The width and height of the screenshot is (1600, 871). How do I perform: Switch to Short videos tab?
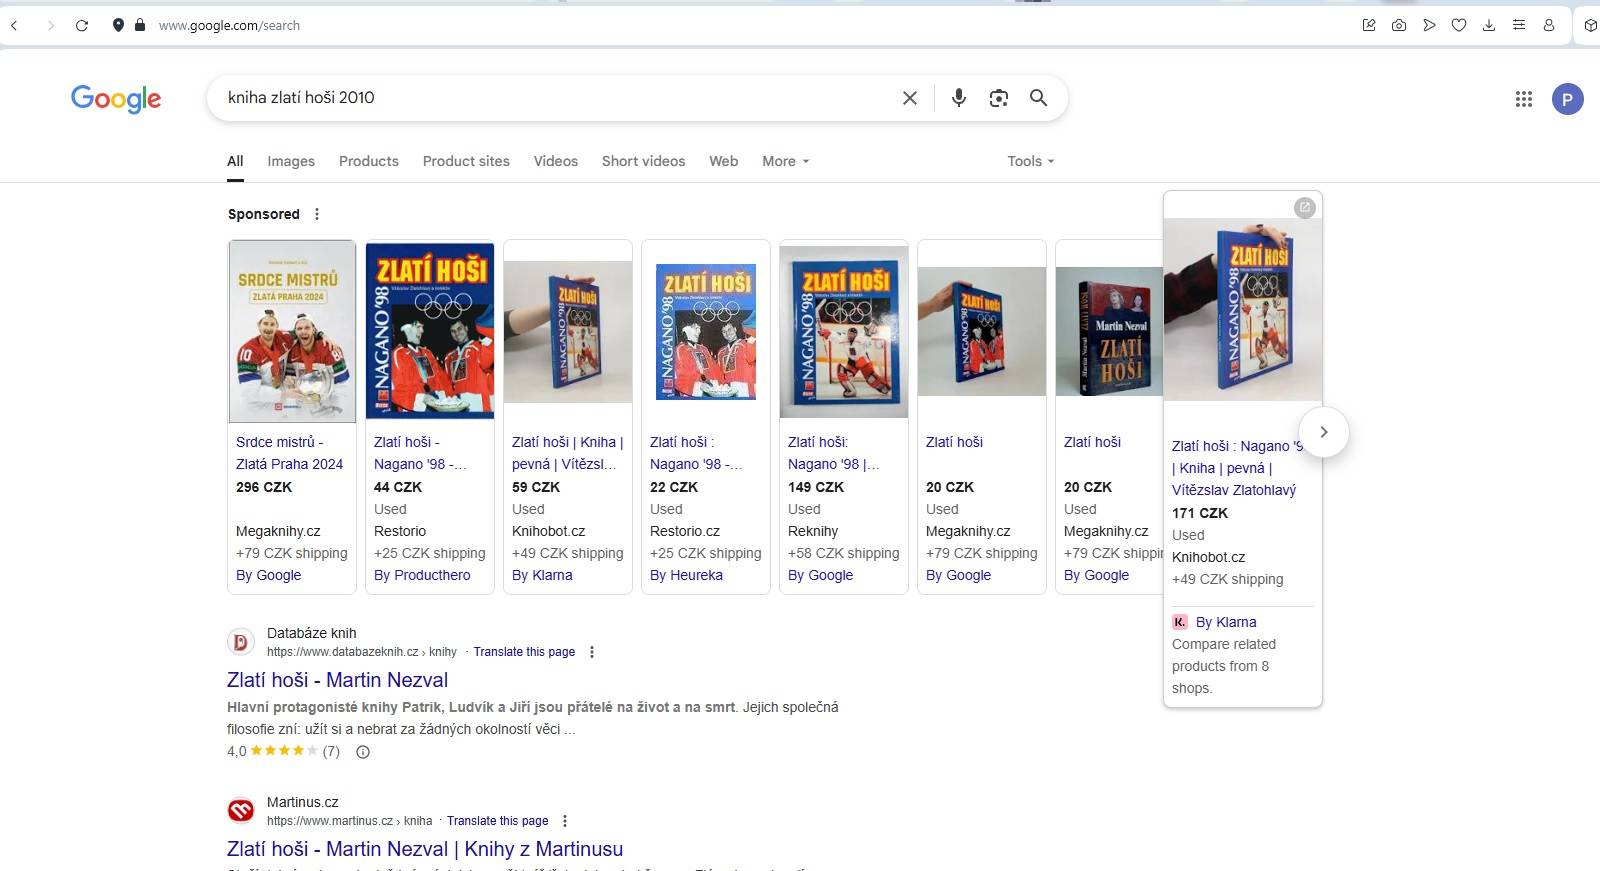[644, 161]
